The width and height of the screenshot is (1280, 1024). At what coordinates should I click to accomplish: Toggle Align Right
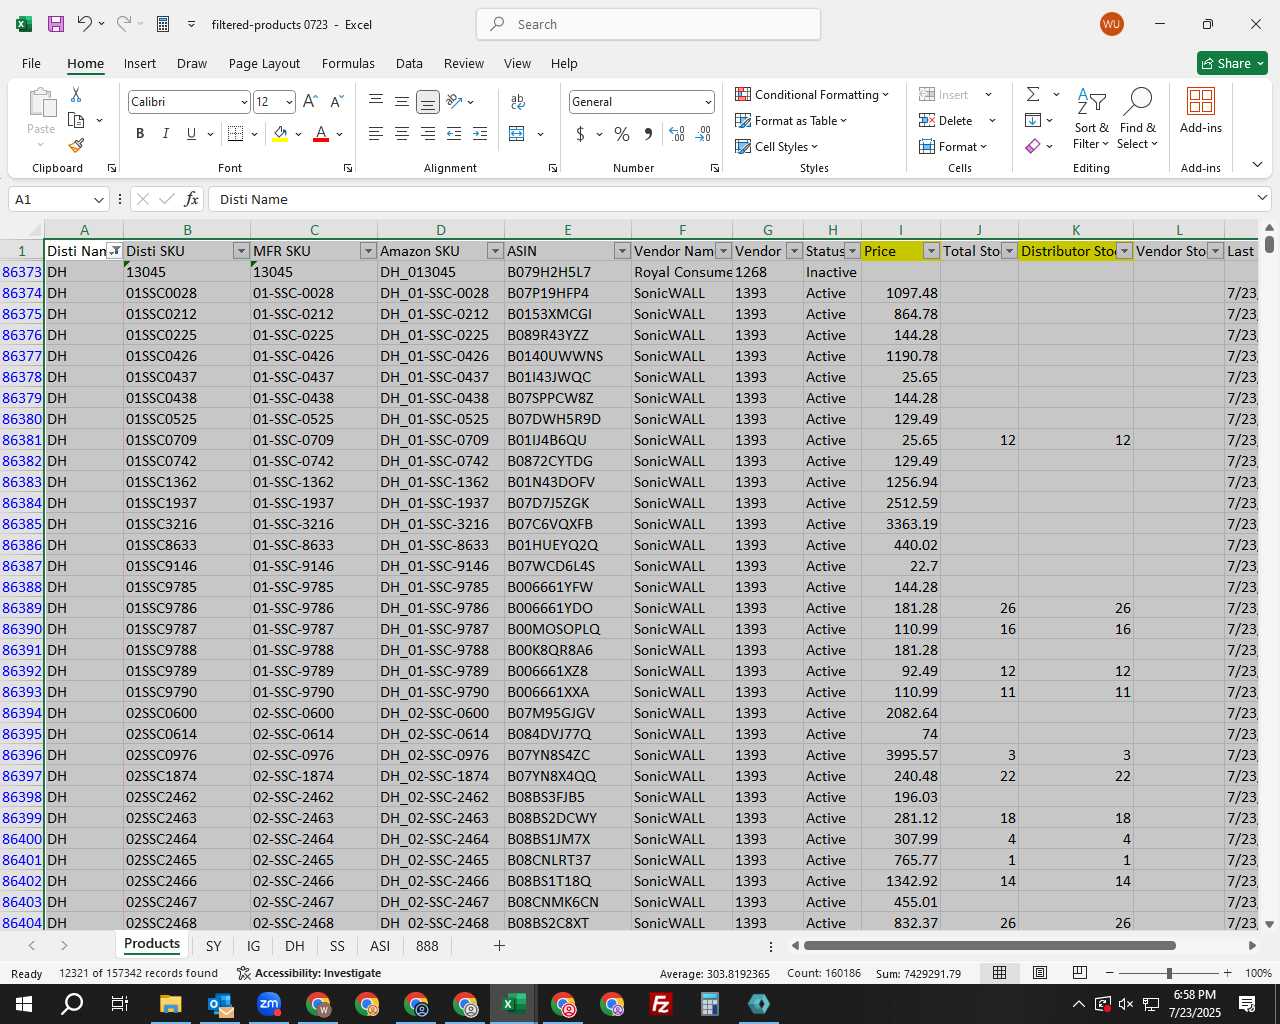click(428, 133)
